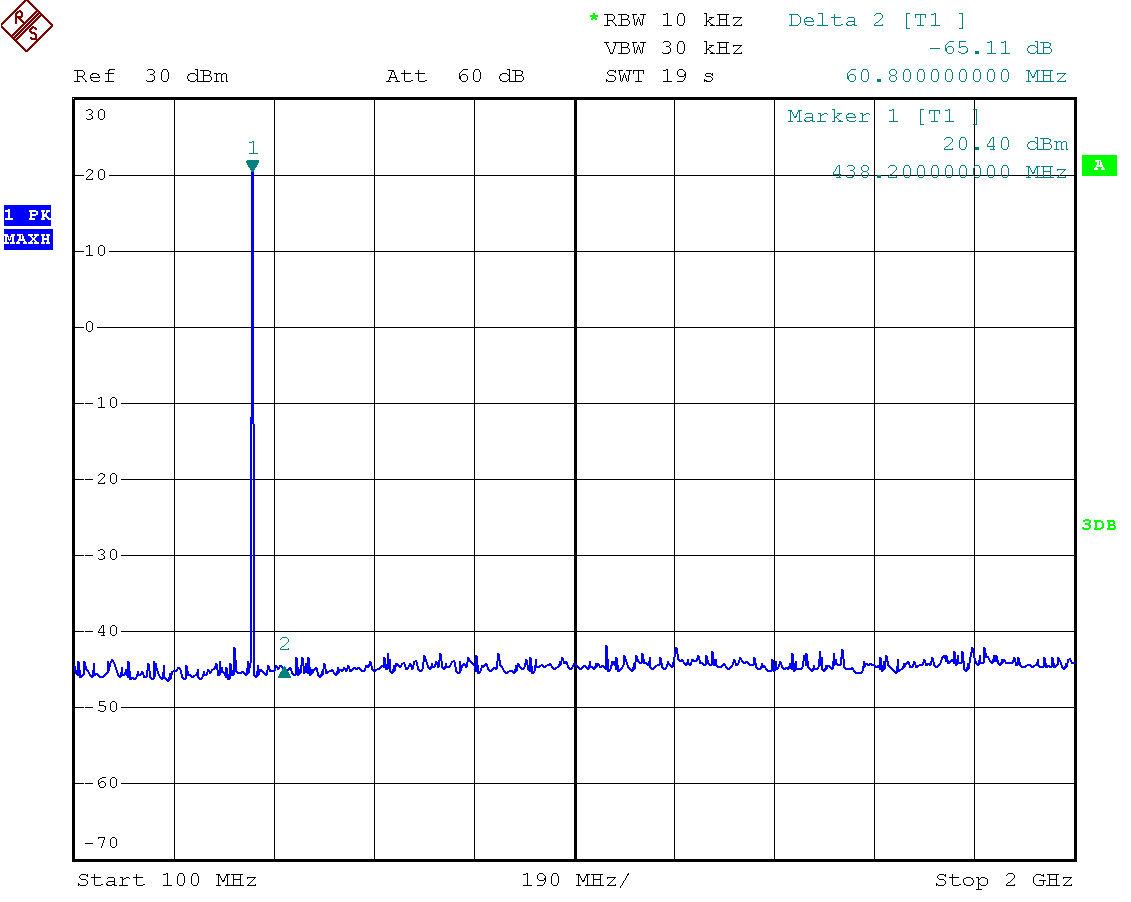The image size is (1131, 902).
Task: Toggle the MAXH max hold badge
Action: [x=28, y=240]
